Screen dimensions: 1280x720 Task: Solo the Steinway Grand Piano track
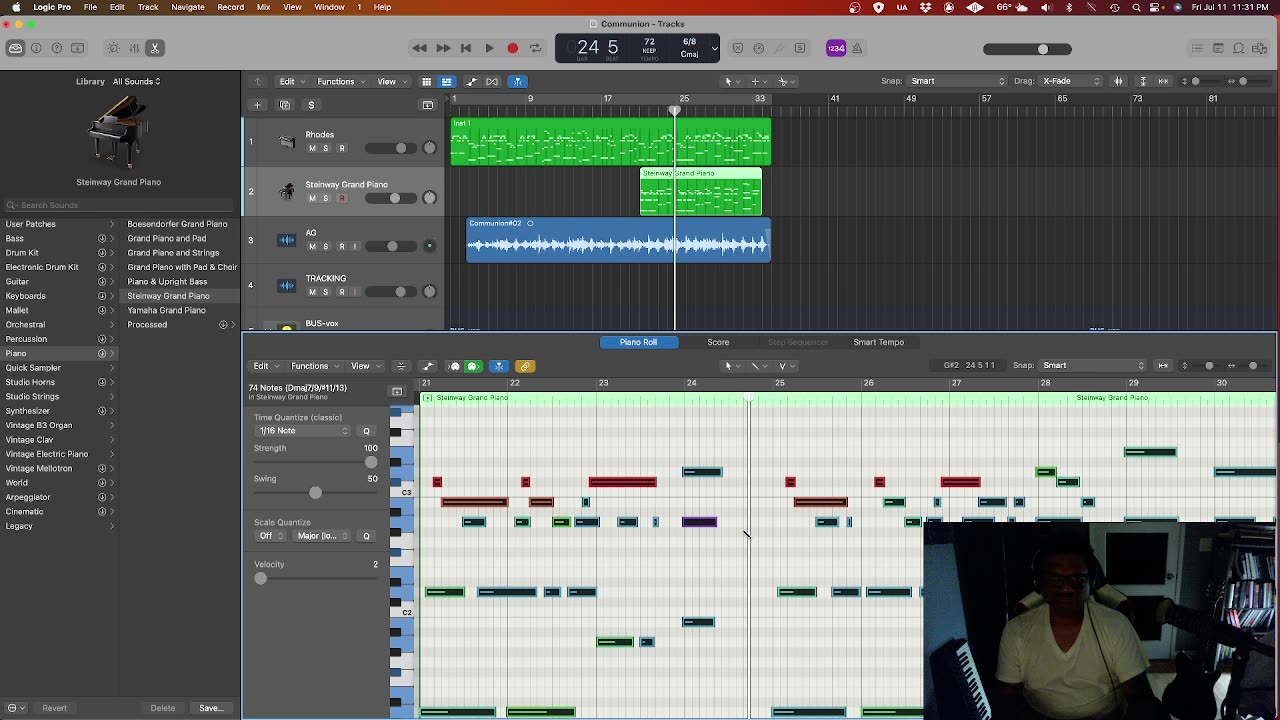click(326, 198)
